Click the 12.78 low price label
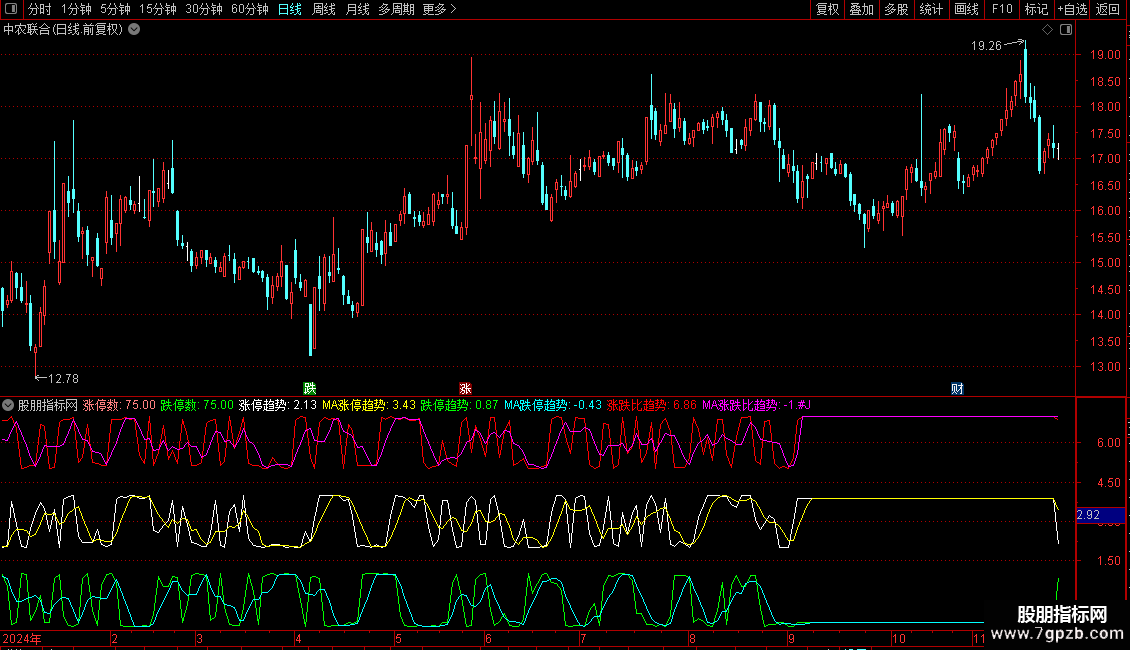The height and width of the screenshot is (650, 1130). point(63,378)
